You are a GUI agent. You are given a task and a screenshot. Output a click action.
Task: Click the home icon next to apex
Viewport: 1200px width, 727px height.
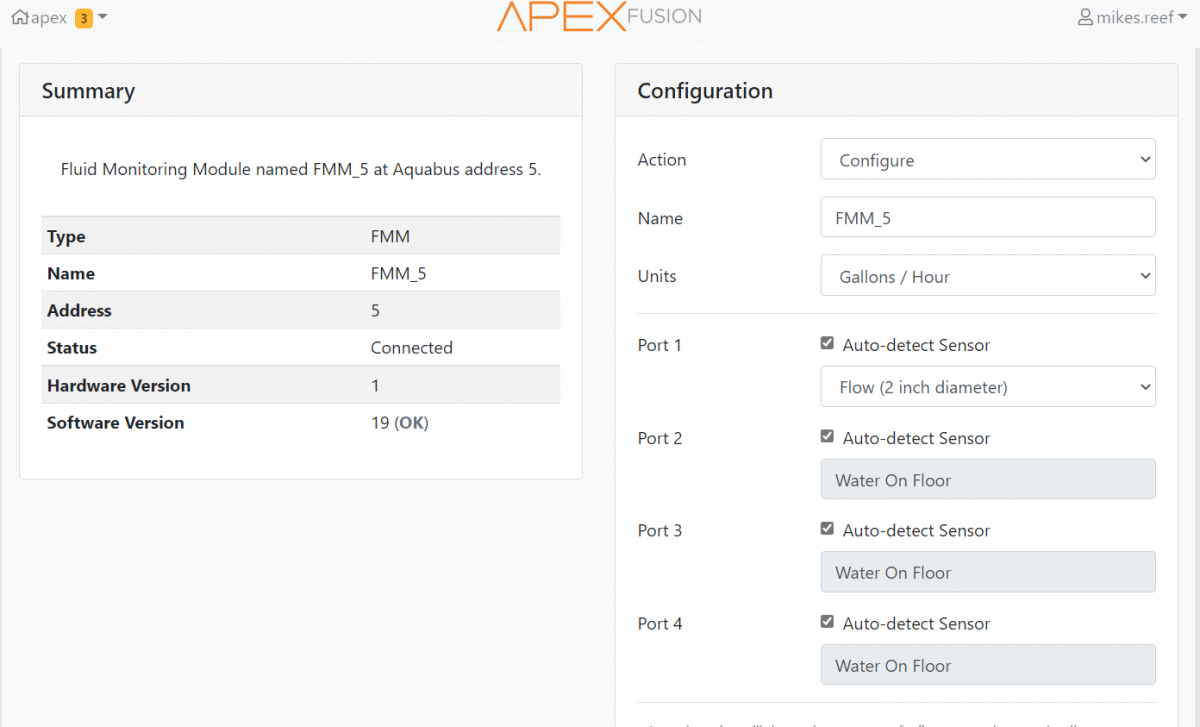click(x=20, y=18)
